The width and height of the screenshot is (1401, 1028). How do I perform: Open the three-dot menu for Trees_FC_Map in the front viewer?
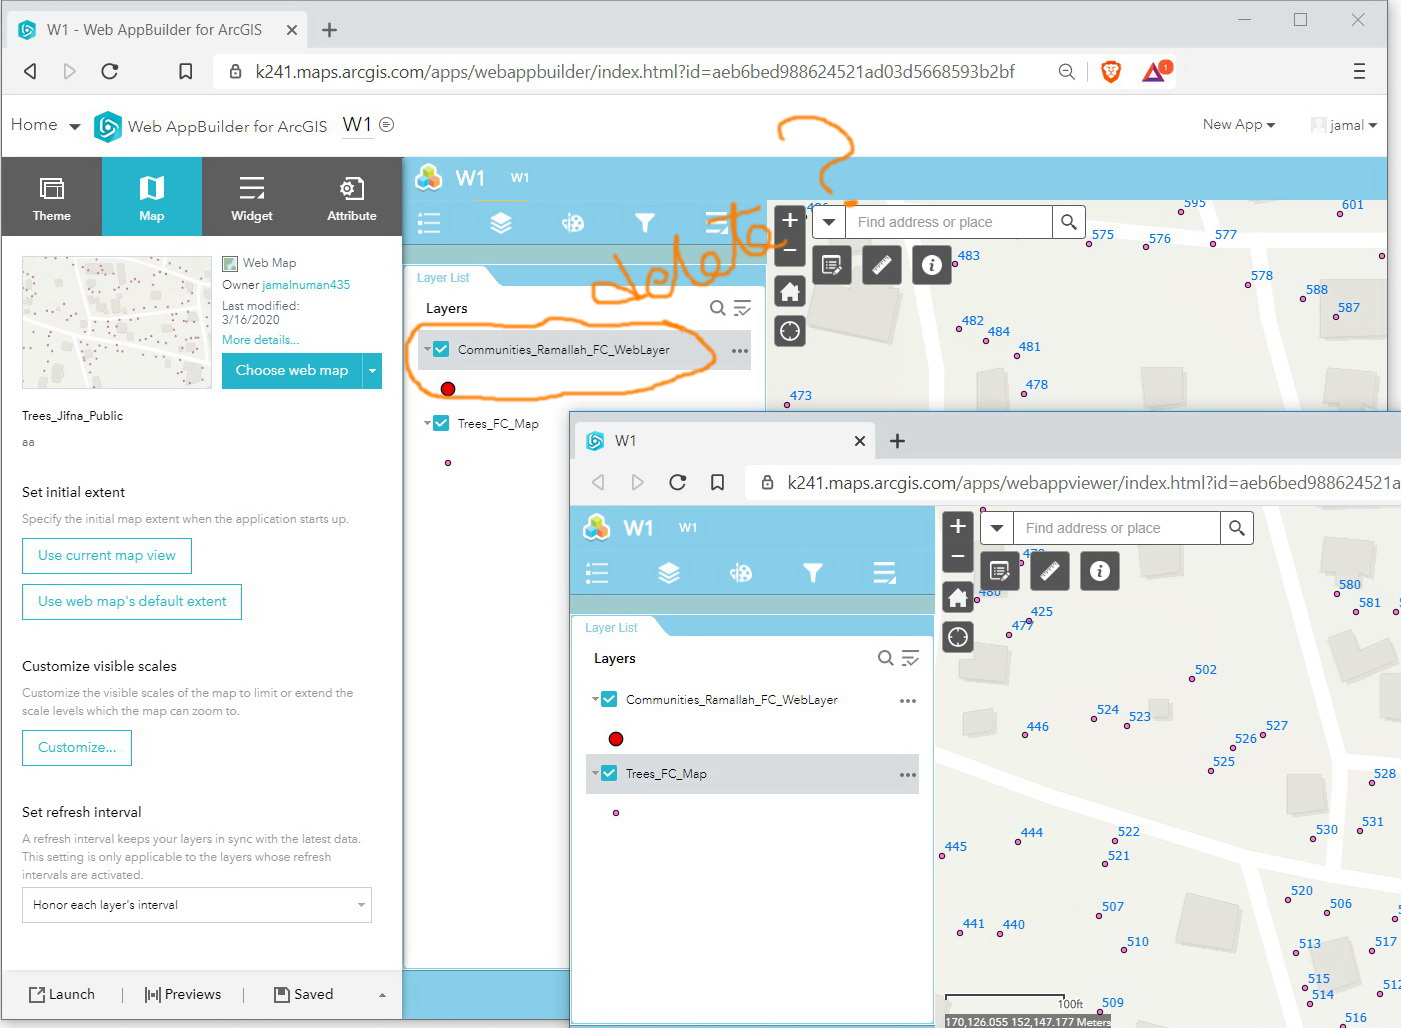click(x=908, y=775)
